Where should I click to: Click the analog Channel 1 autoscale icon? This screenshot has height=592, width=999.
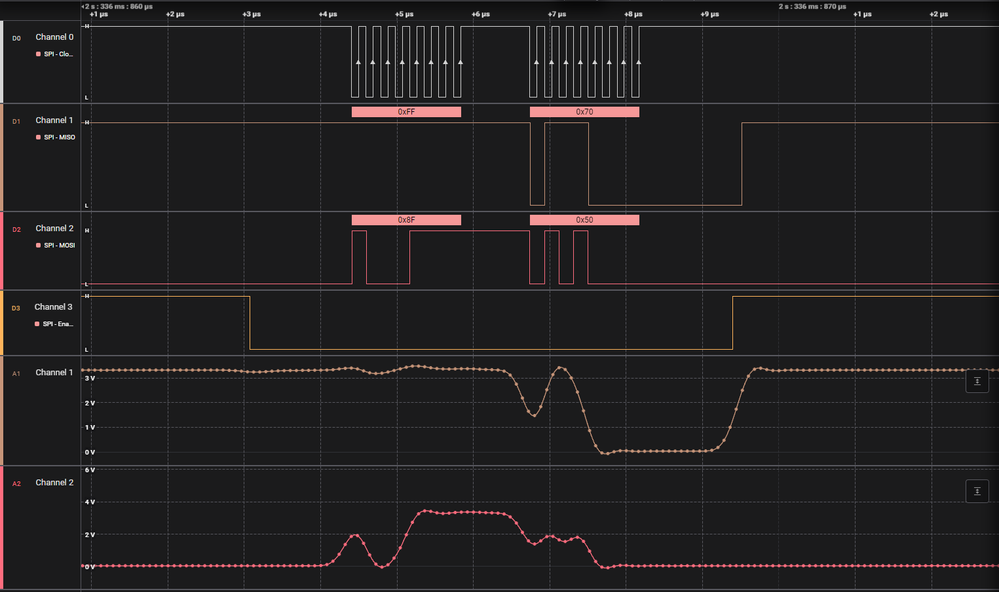click(977, 381)
